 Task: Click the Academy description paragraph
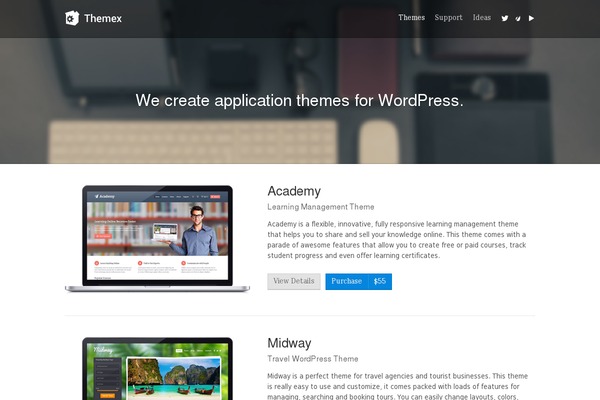click(397, 240)
